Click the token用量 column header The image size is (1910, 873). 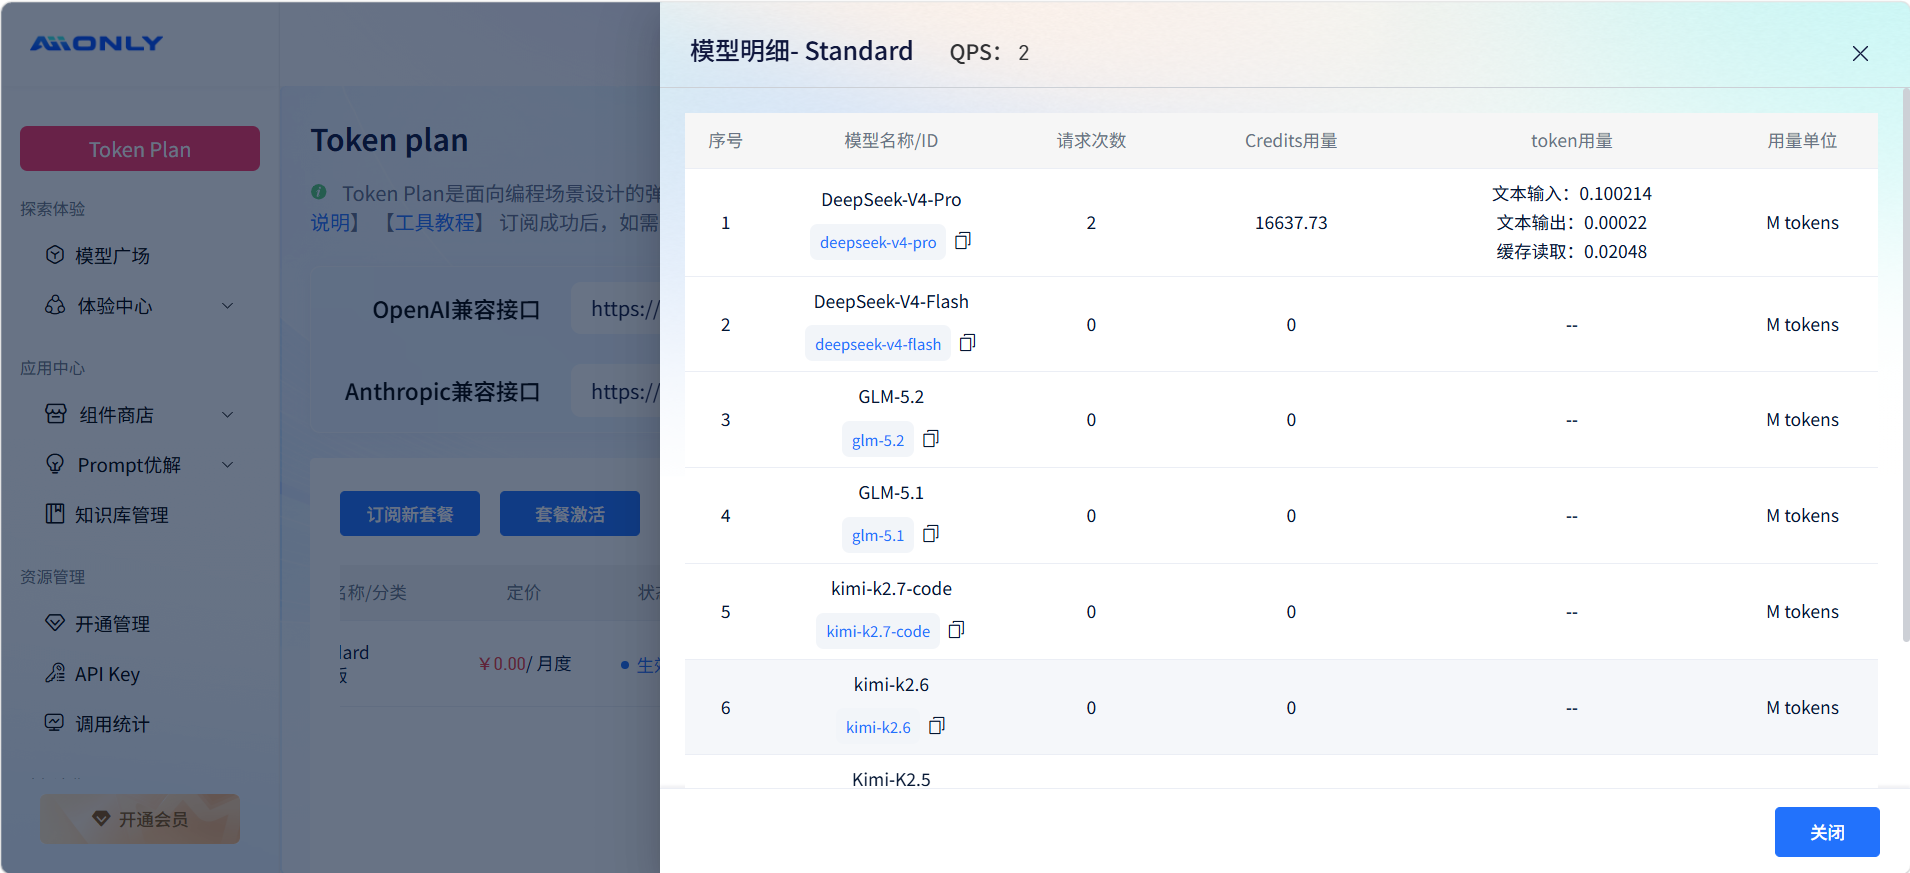click(1571, 141)
